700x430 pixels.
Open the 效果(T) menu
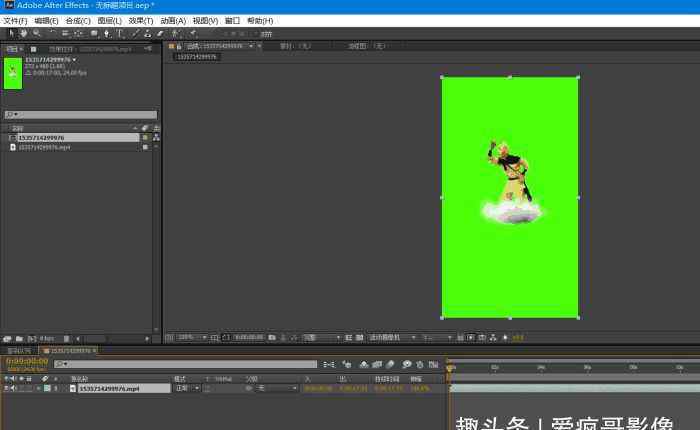coord(141,21)
